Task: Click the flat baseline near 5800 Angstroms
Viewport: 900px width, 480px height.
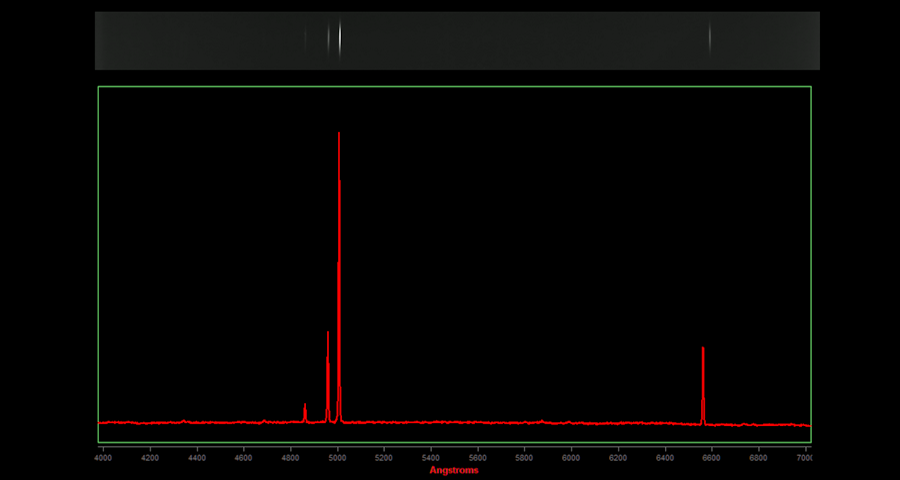Action: [x=524, y=422]
